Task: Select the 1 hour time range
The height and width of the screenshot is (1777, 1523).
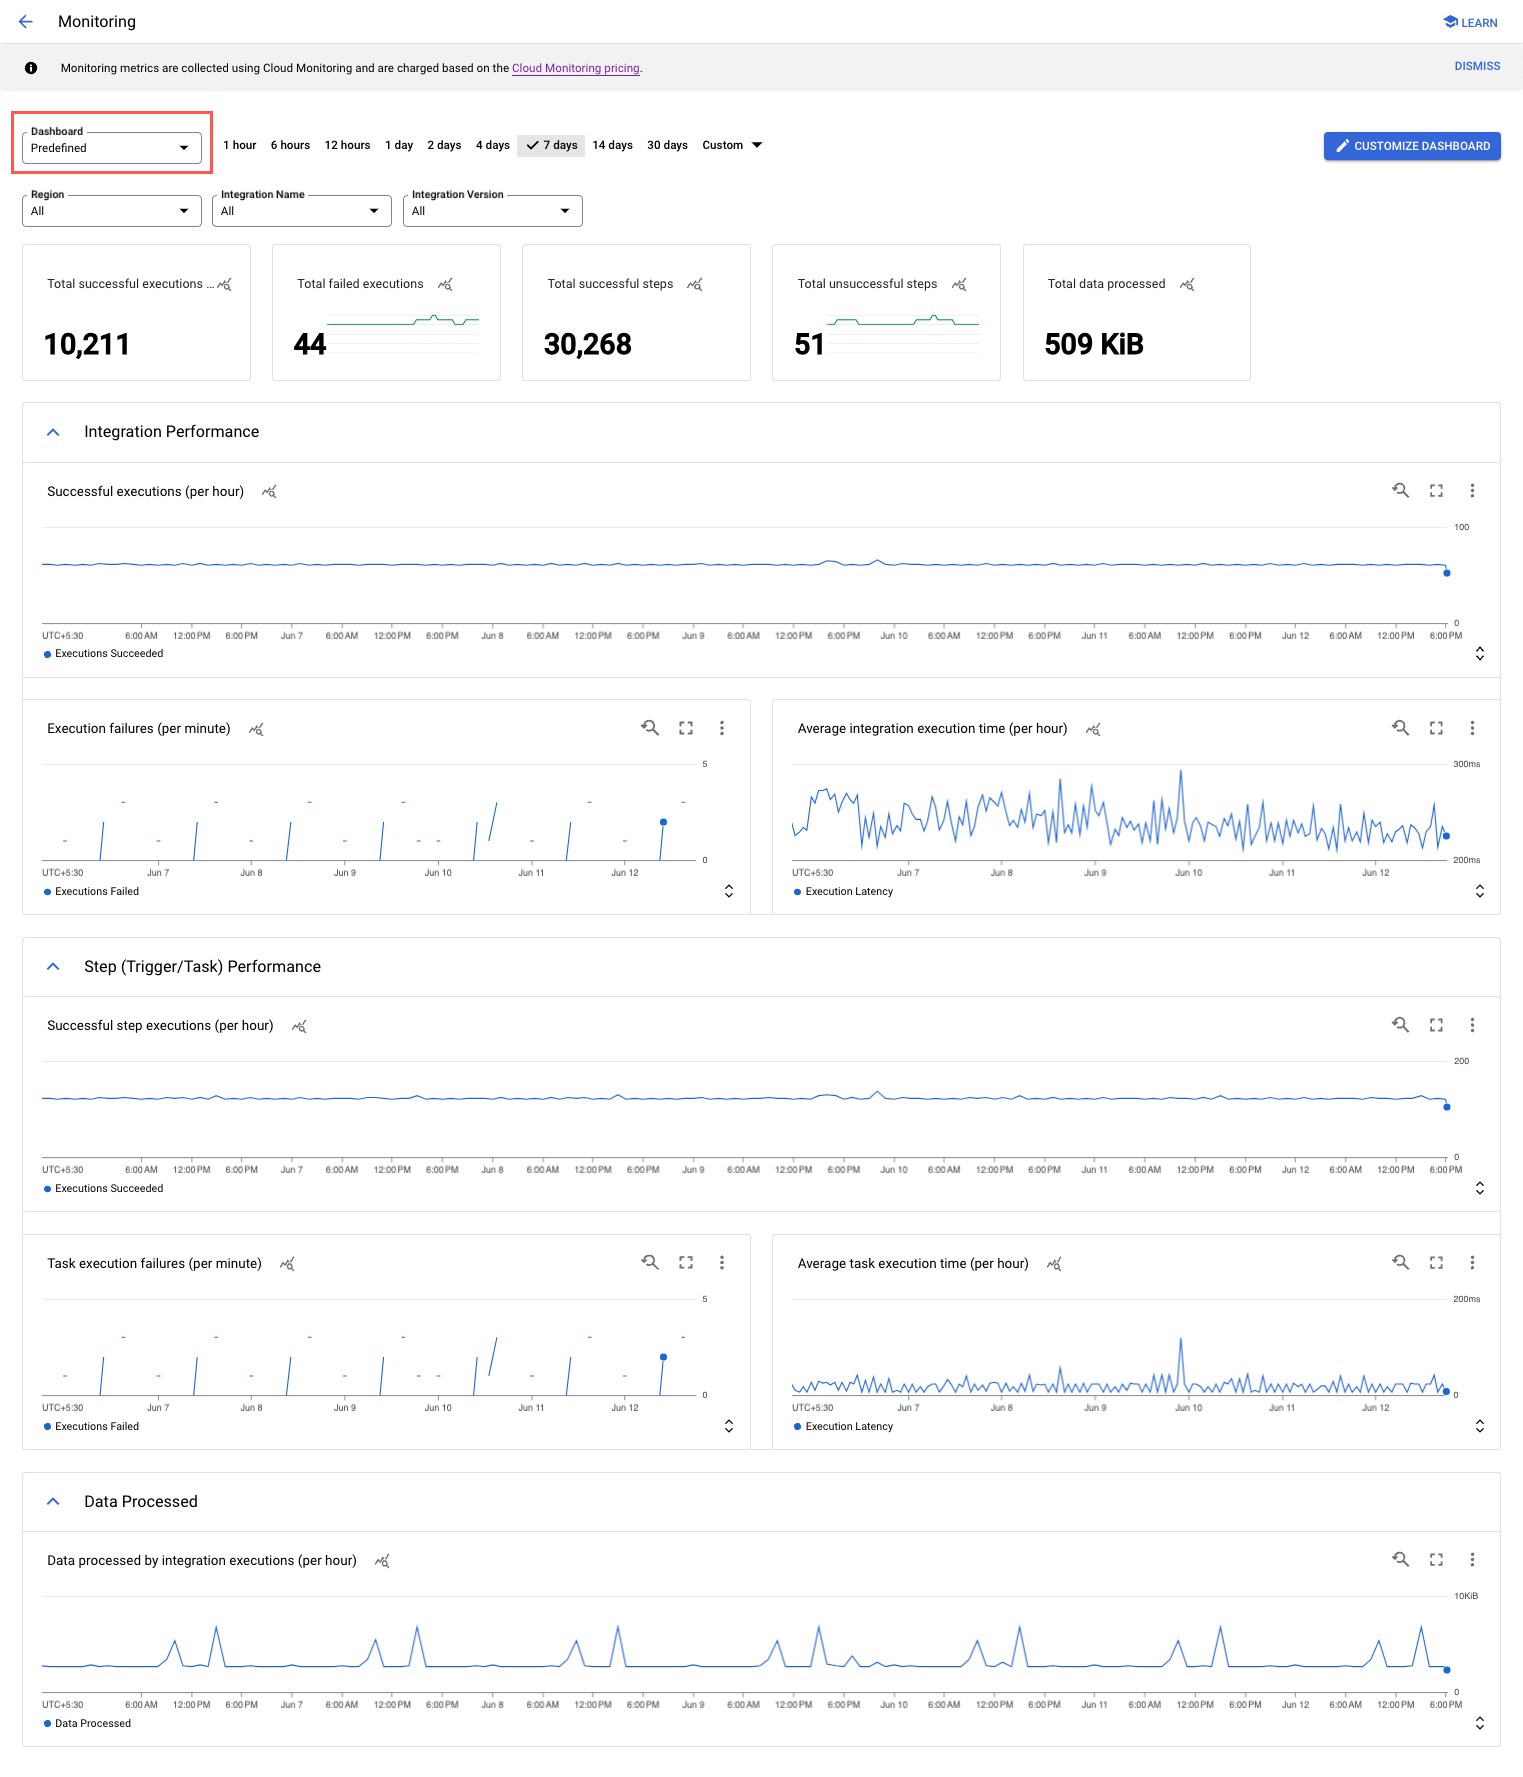Action: 240,145
